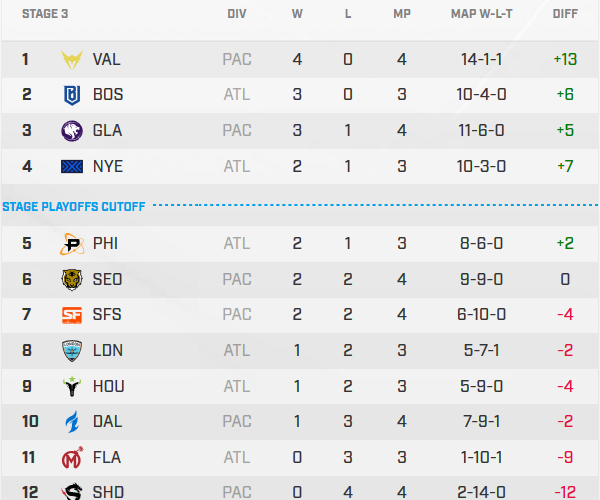Open the VAL team name link
The image size is (600, 500).
[x=106, y=59]
